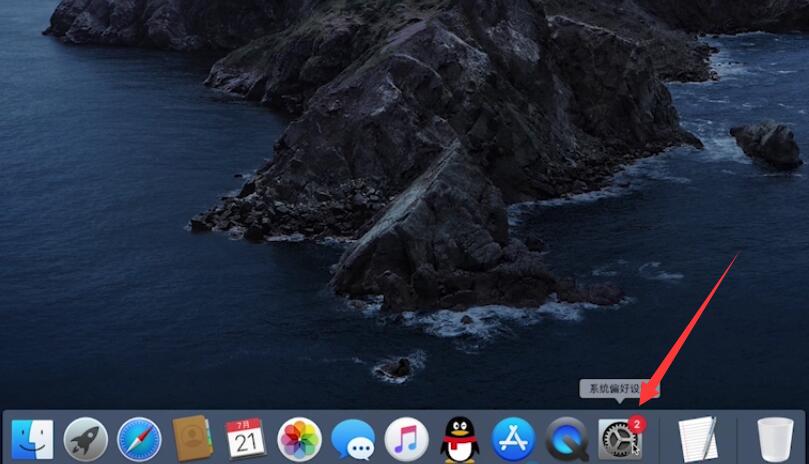809x464 pixels.
Task: Open Finder from the Dock
Action: 32,439
